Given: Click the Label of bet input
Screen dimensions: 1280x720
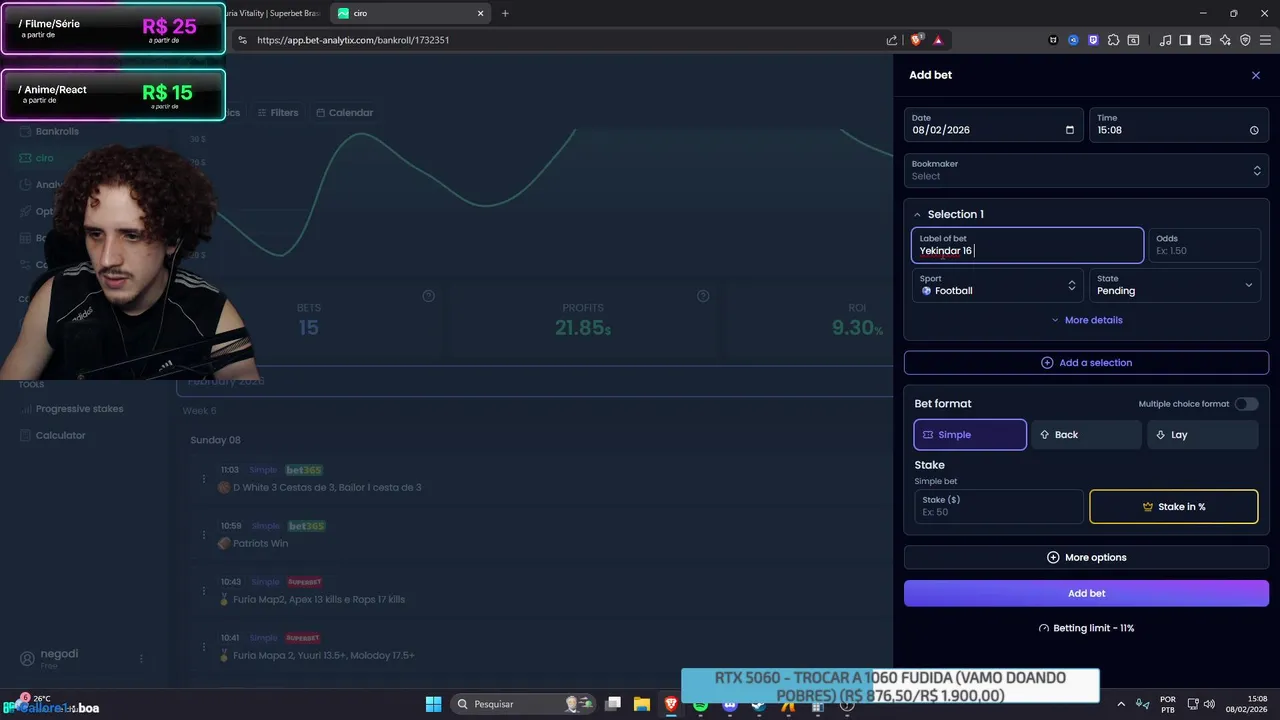Looking at the screenshot, I should (x=1027, y=245).
